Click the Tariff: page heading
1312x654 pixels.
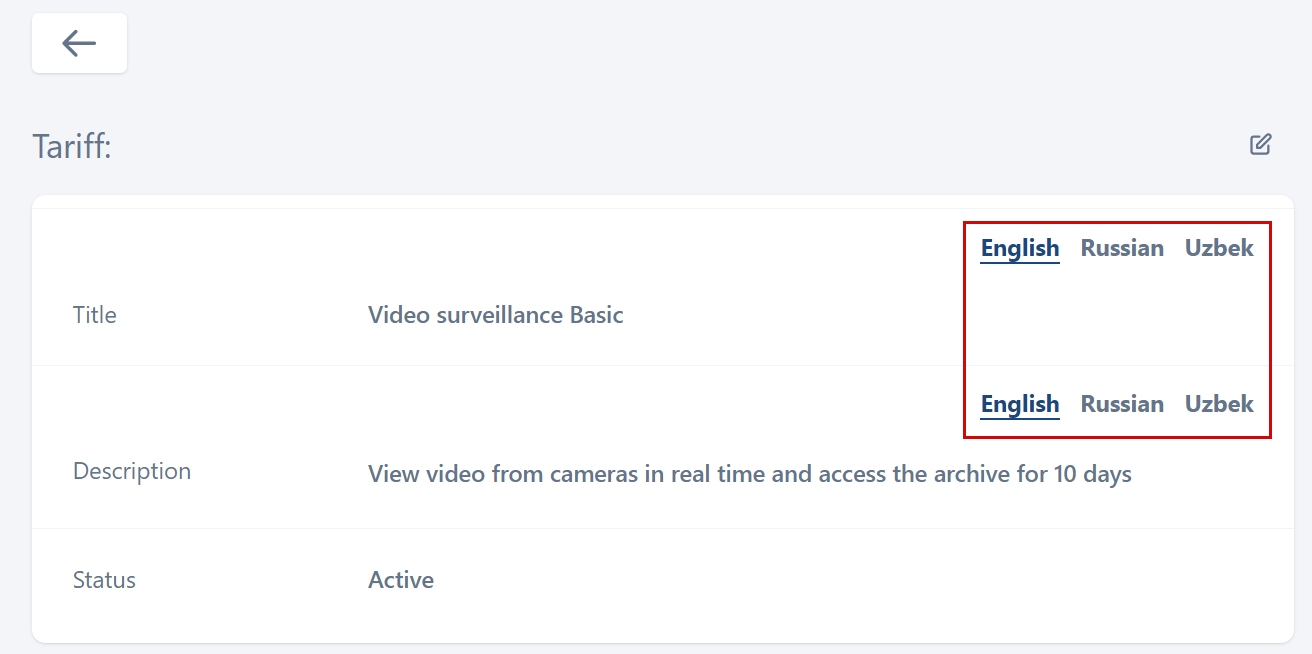click(x=72, y=147)
